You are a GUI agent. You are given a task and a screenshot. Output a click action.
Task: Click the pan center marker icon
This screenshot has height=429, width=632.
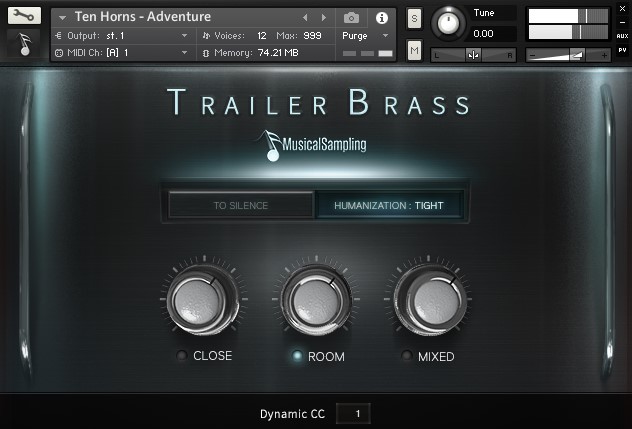click(474, 55)
